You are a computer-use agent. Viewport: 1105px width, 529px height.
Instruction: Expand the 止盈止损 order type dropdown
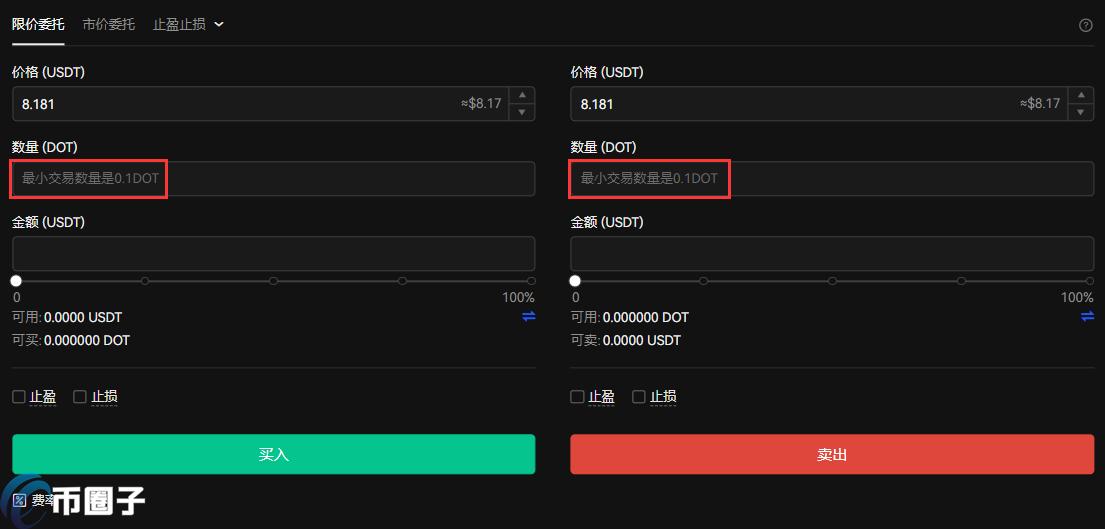[x=188, y=24]
